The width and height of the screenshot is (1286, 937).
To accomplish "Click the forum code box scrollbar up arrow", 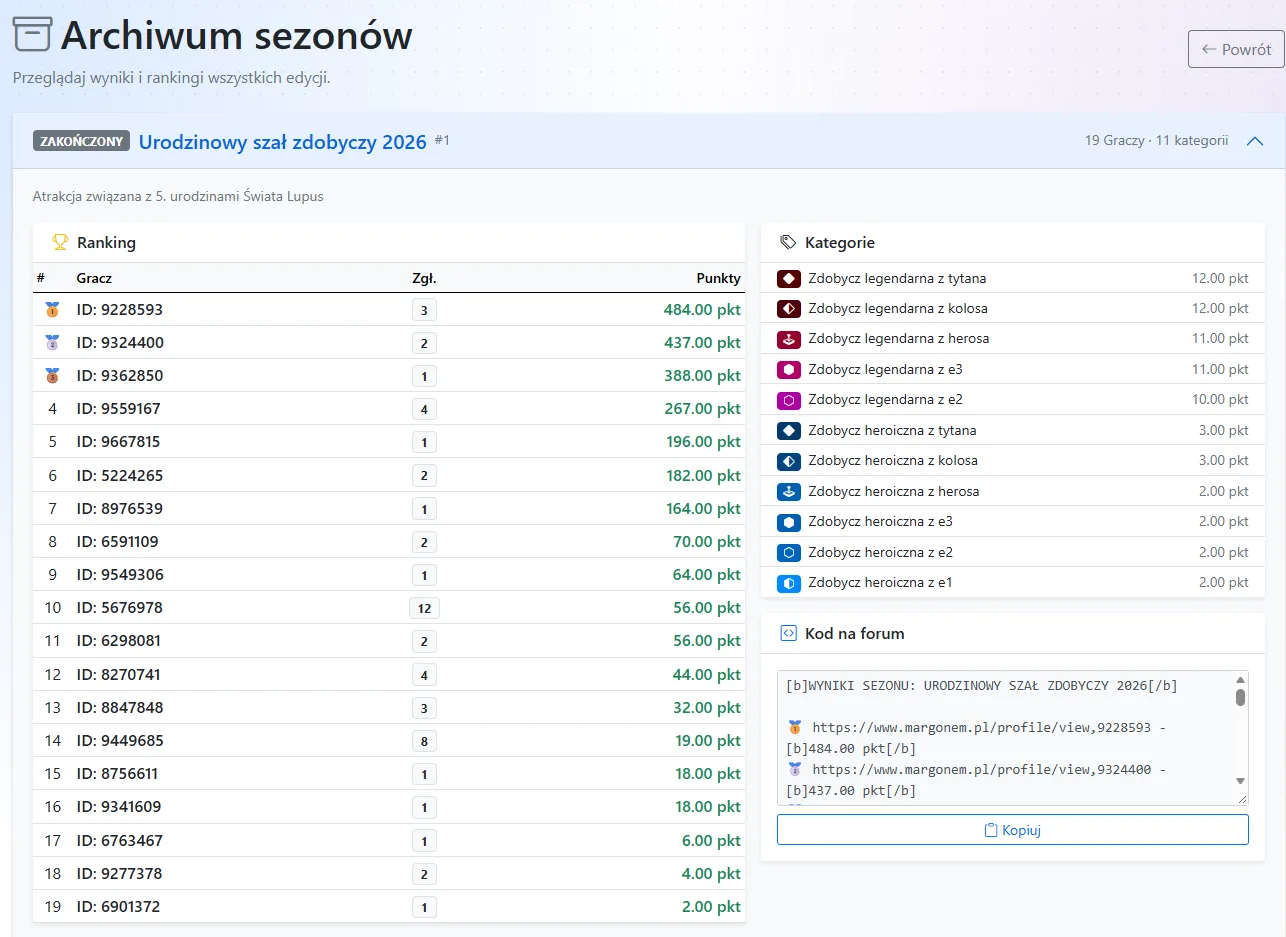I will [1241, 680].
